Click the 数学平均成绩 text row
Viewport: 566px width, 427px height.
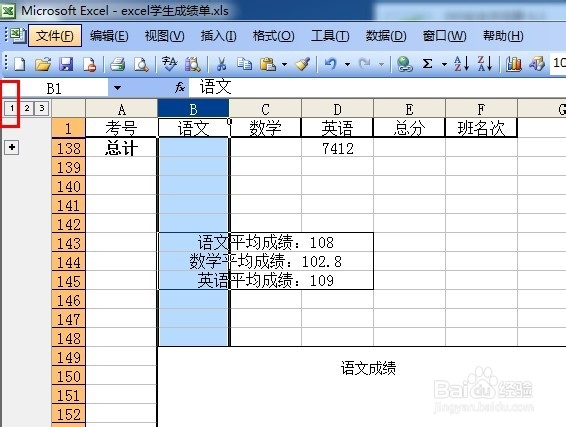coord(266,261)
